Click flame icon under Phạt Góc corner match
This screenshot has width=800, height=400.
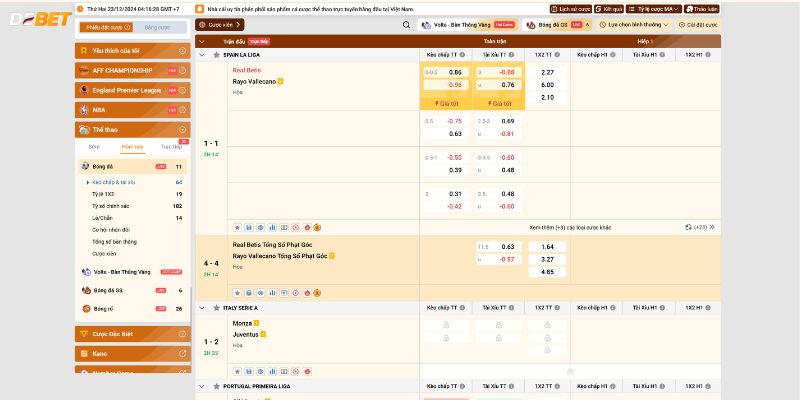307,293
